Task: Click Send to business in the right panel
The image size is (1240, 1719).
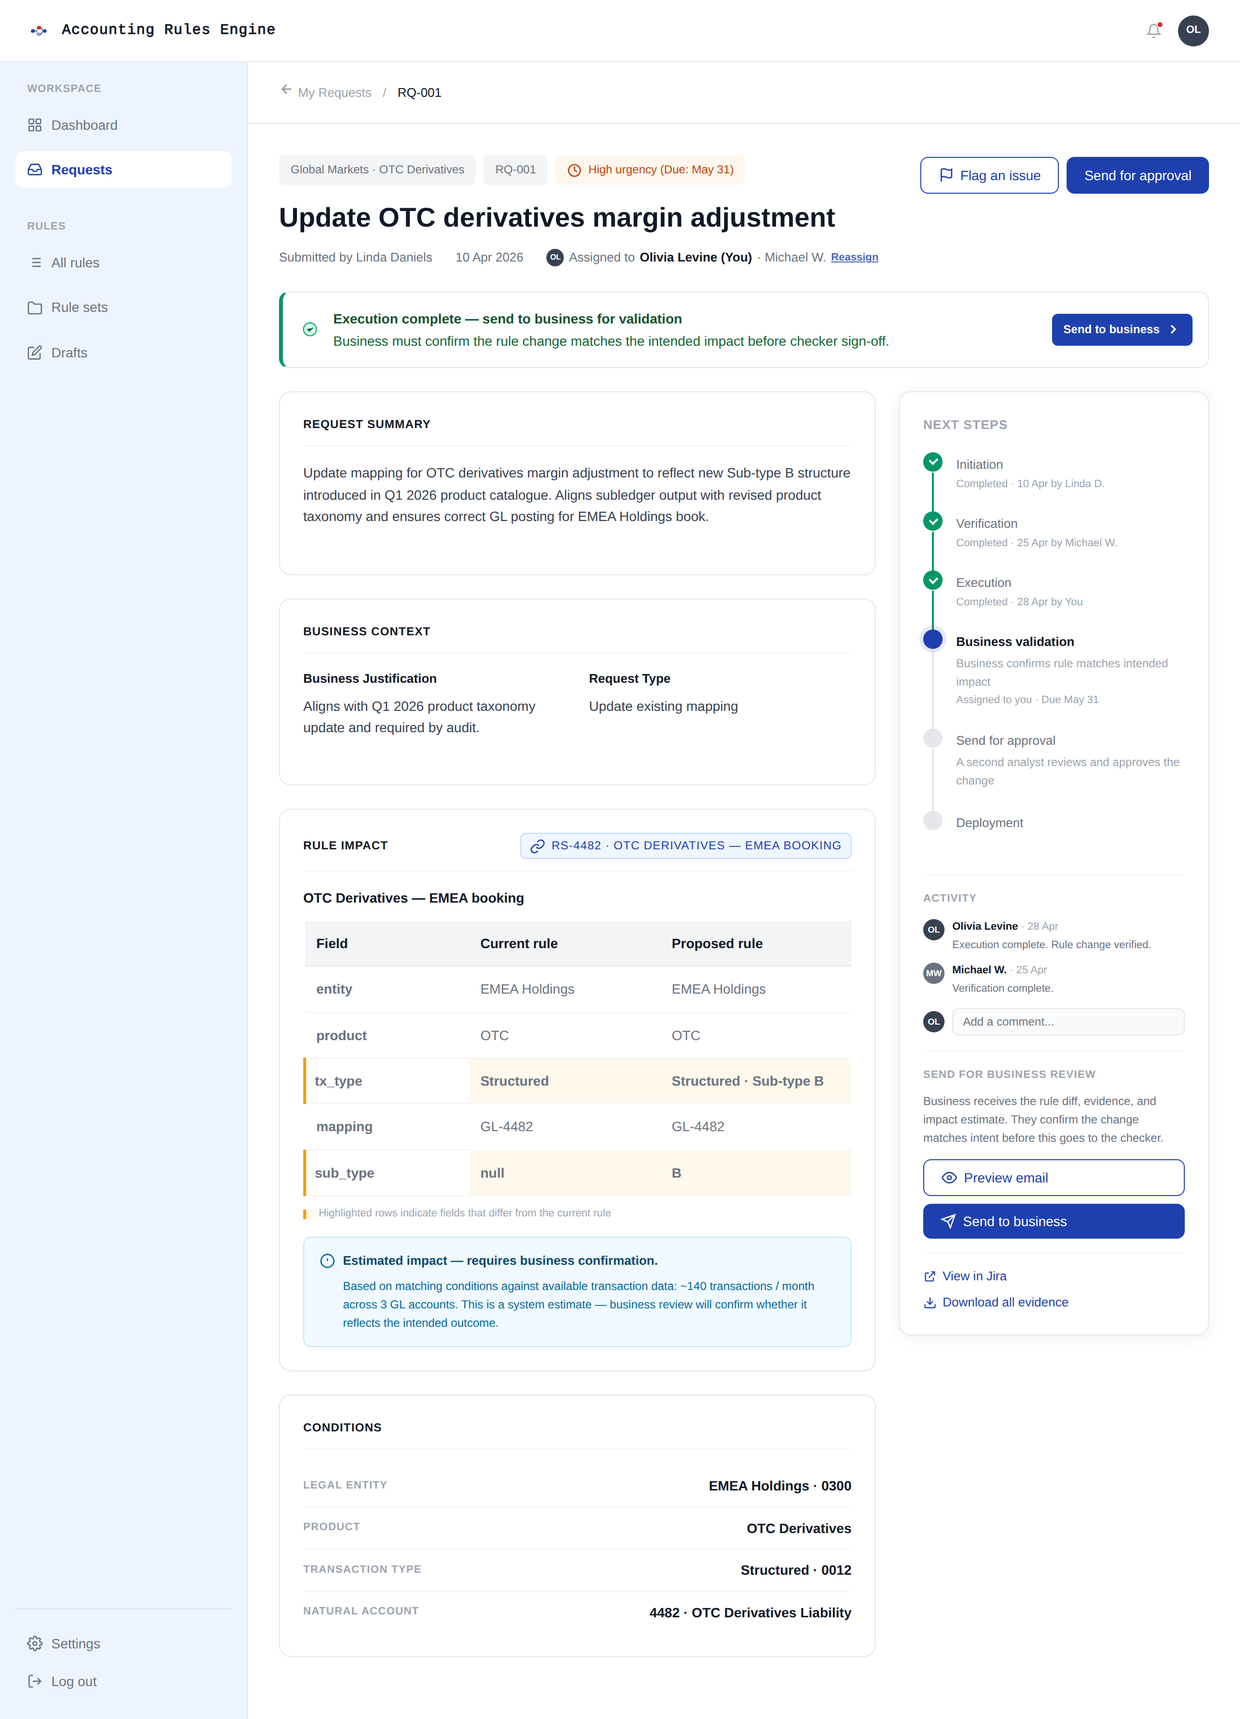Action: click(x=1053, y=1221)
